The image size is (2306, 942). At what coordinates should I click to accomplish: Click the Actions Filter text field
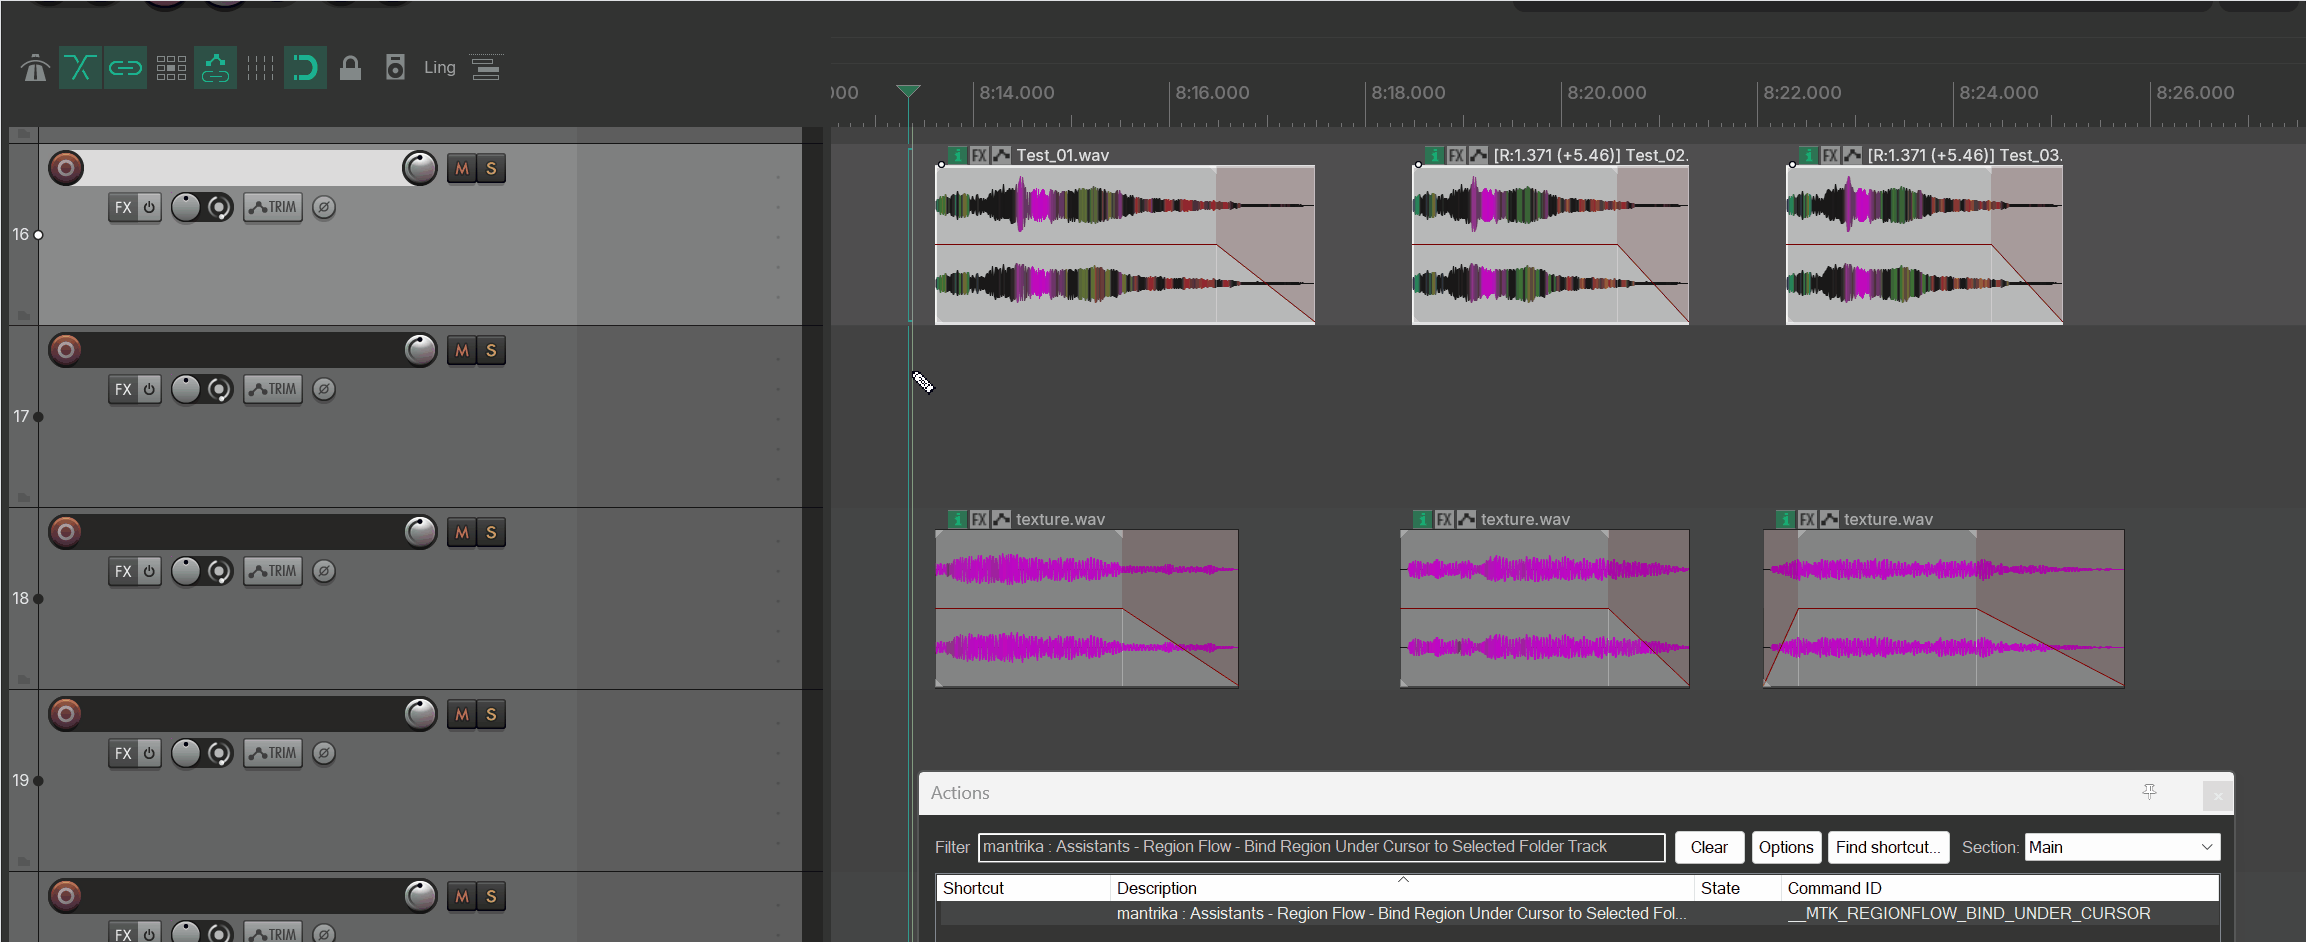(1321, 847)
